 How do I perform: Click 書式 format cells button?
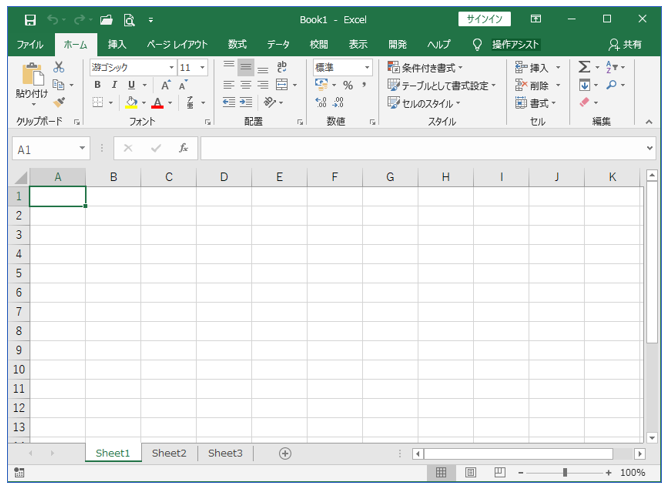535,103
